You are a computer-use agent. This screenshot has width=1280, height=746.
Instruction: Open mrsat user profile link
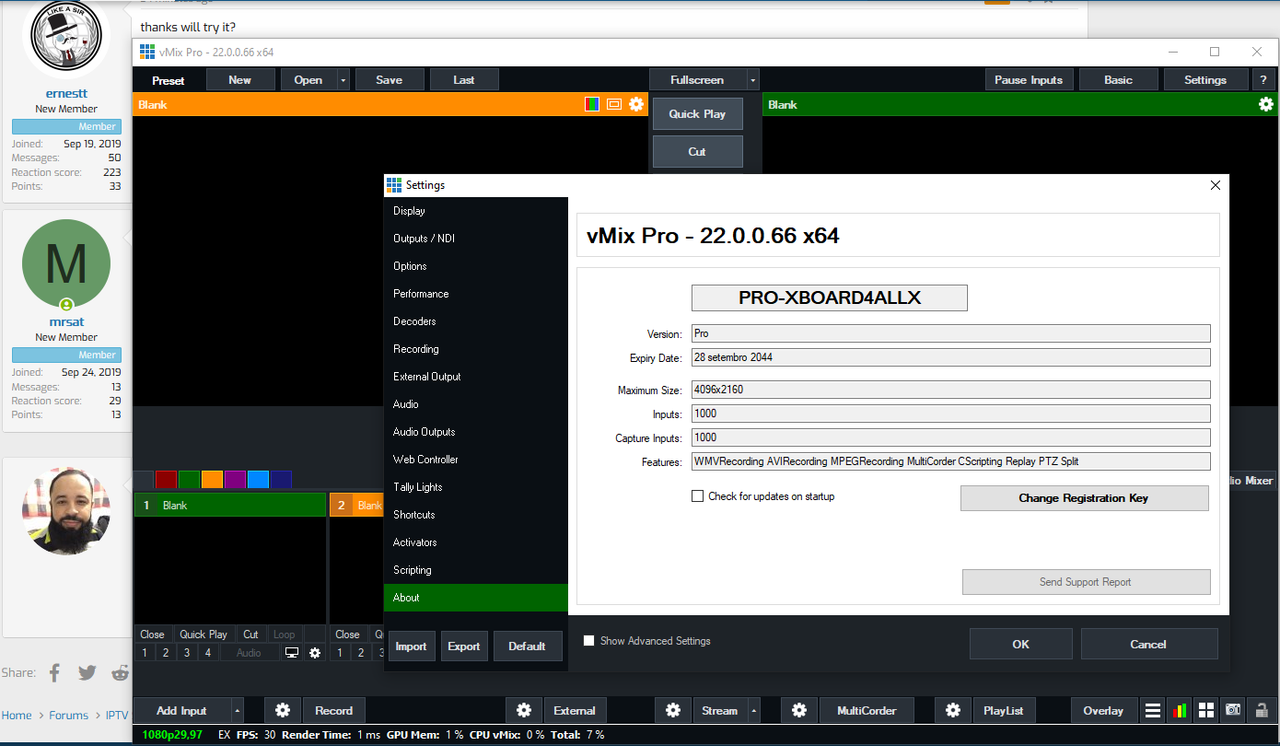coord(67,322)
